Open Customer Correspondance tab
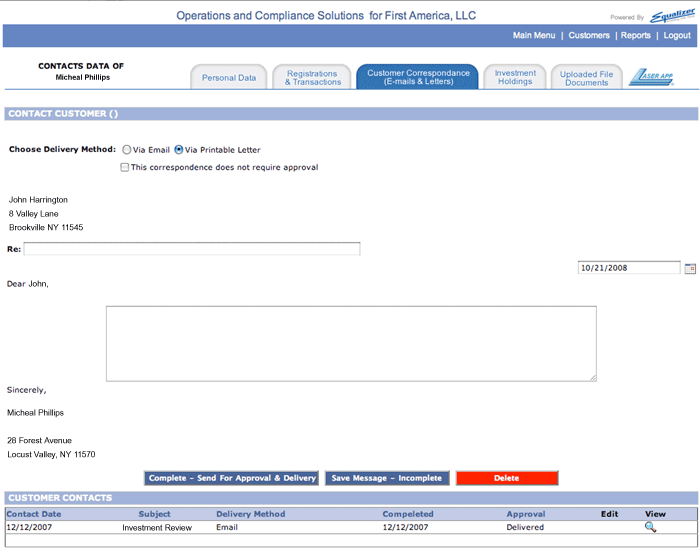 (418, 77)
